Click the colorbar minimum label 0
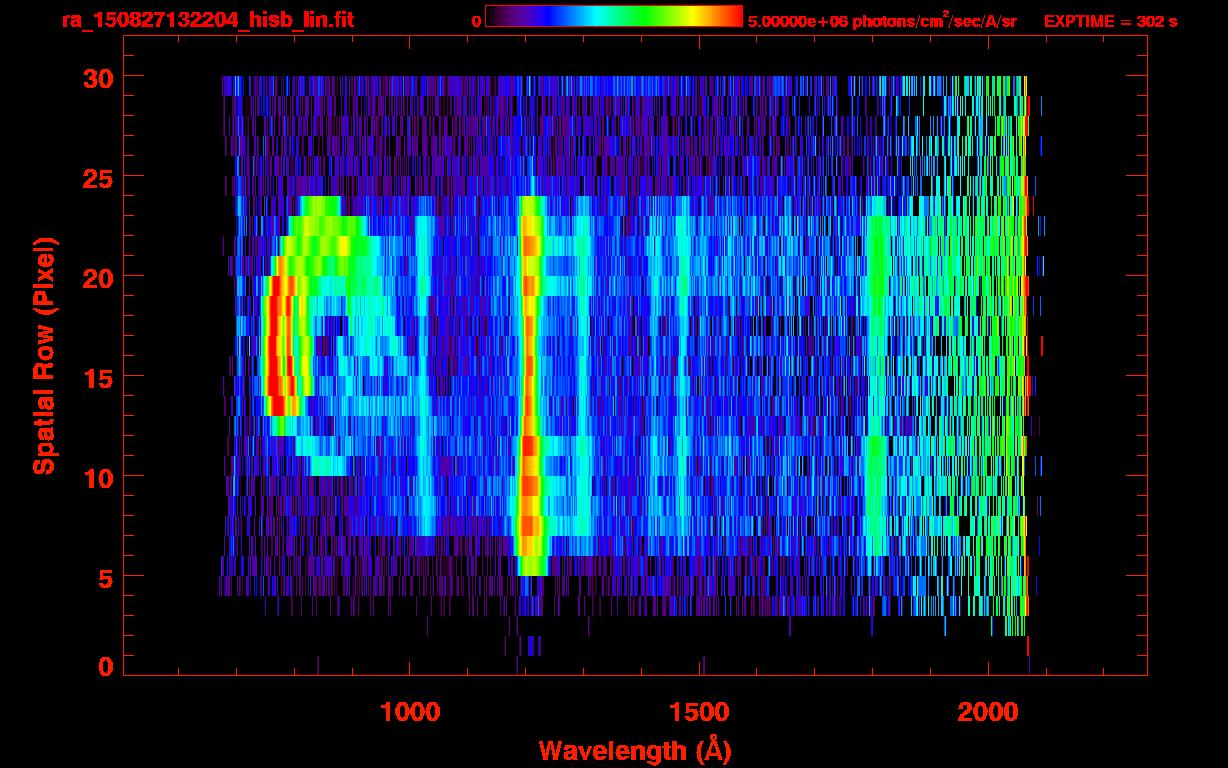The image size is (1228, 768). (476, 21)
